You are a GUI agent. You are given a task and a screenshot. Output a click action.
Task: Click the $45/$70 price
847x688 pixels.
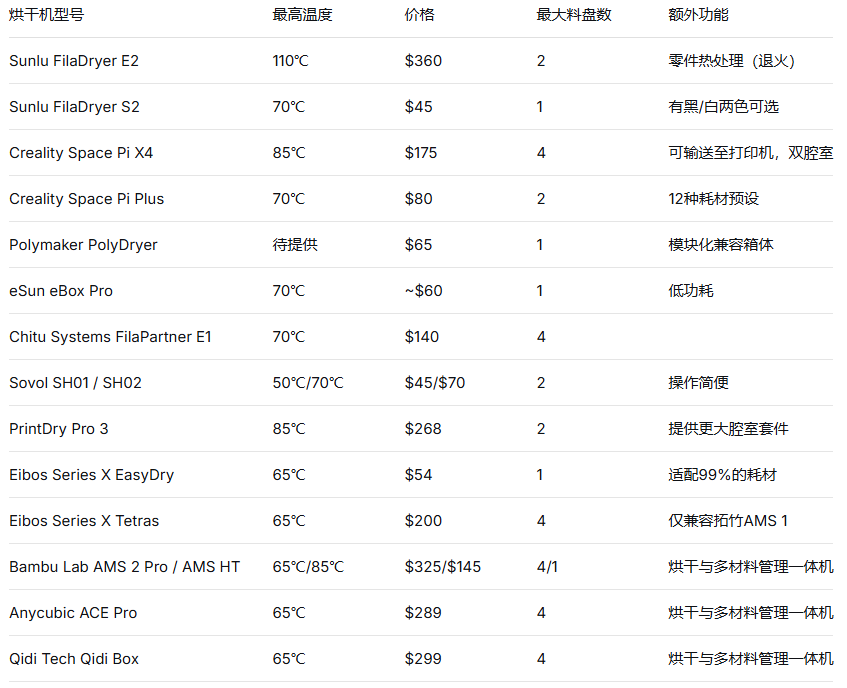click(x=435, y=383)
